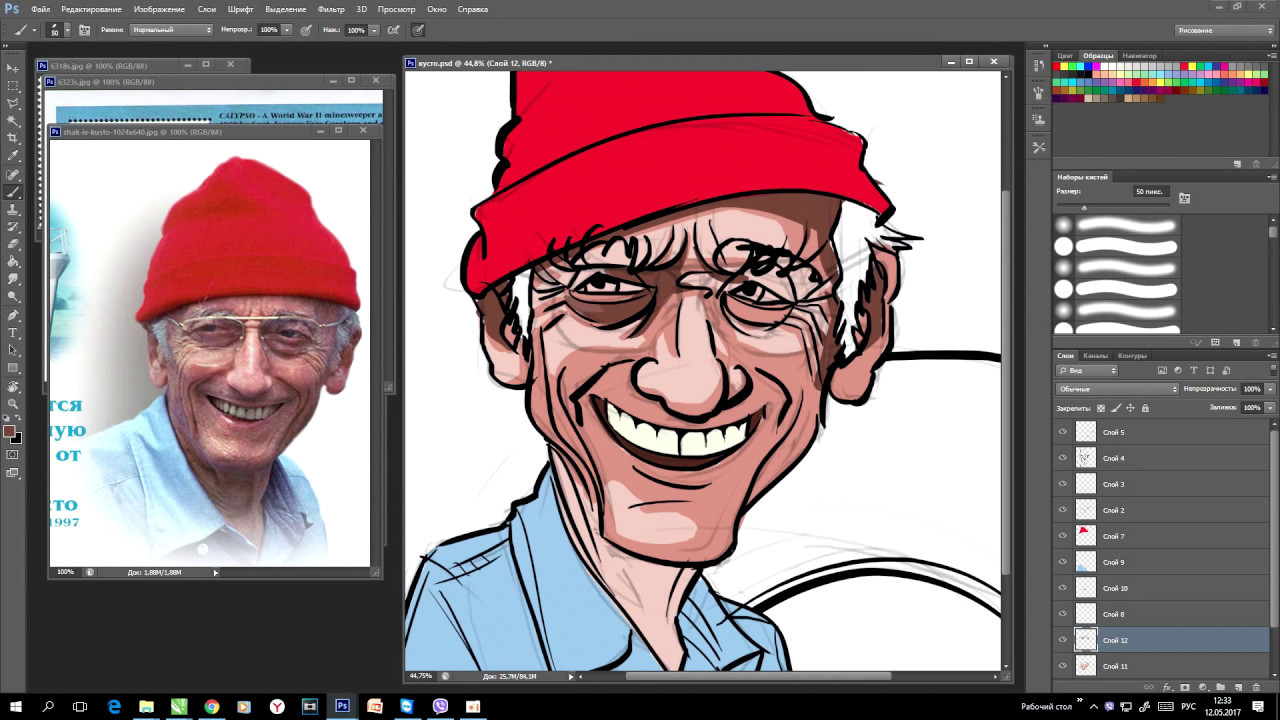The image size is (1280, 720).
Task: Open Photoshop from the Windows taskbar
Action: tap(342, 706)
